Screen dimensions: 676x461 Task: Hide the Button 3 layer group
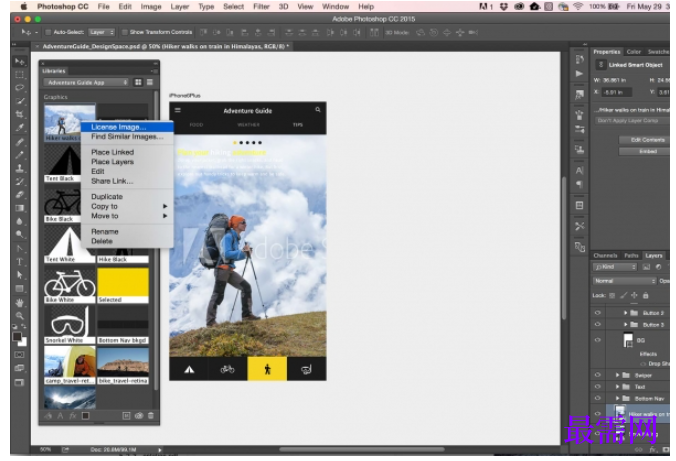point(598,324)
